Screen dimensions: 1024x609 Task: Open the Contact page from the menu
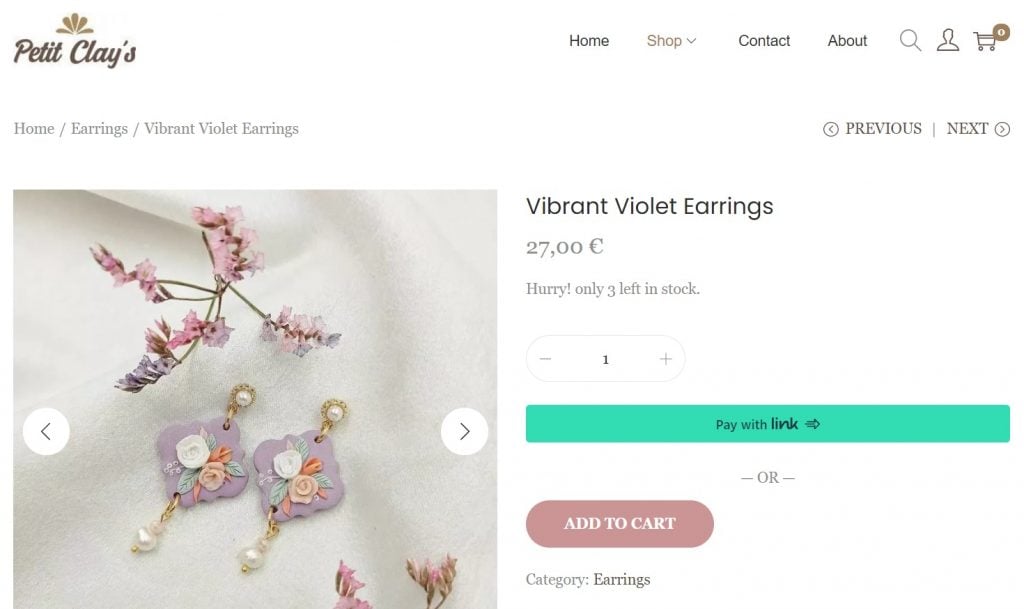point(764,41)
